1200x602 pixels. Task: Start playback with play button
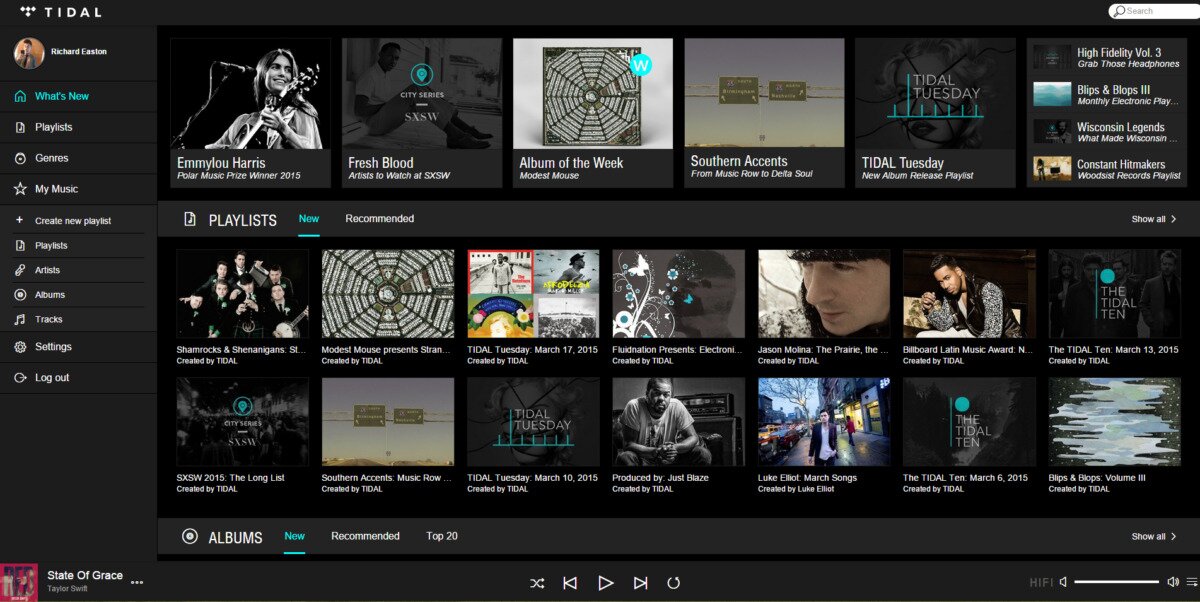coord(605,583)
